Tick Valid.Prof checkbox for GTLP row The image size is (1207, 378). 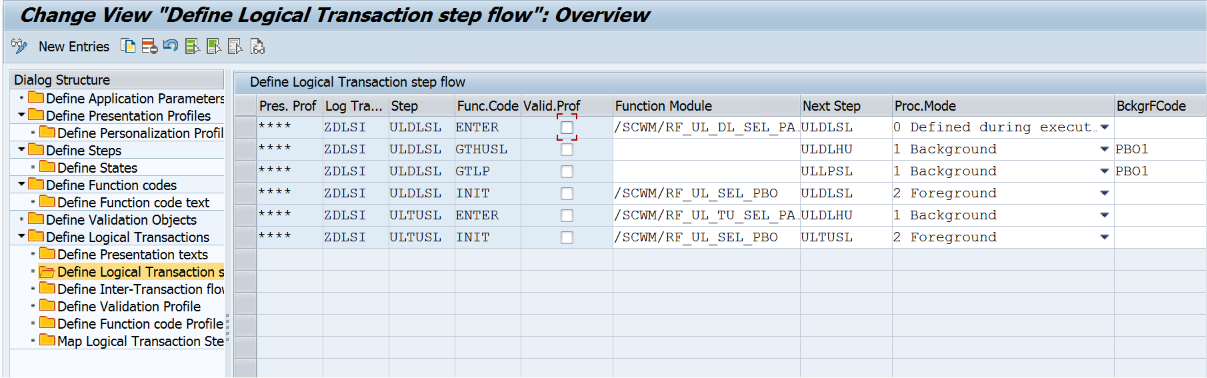[567, 172]
